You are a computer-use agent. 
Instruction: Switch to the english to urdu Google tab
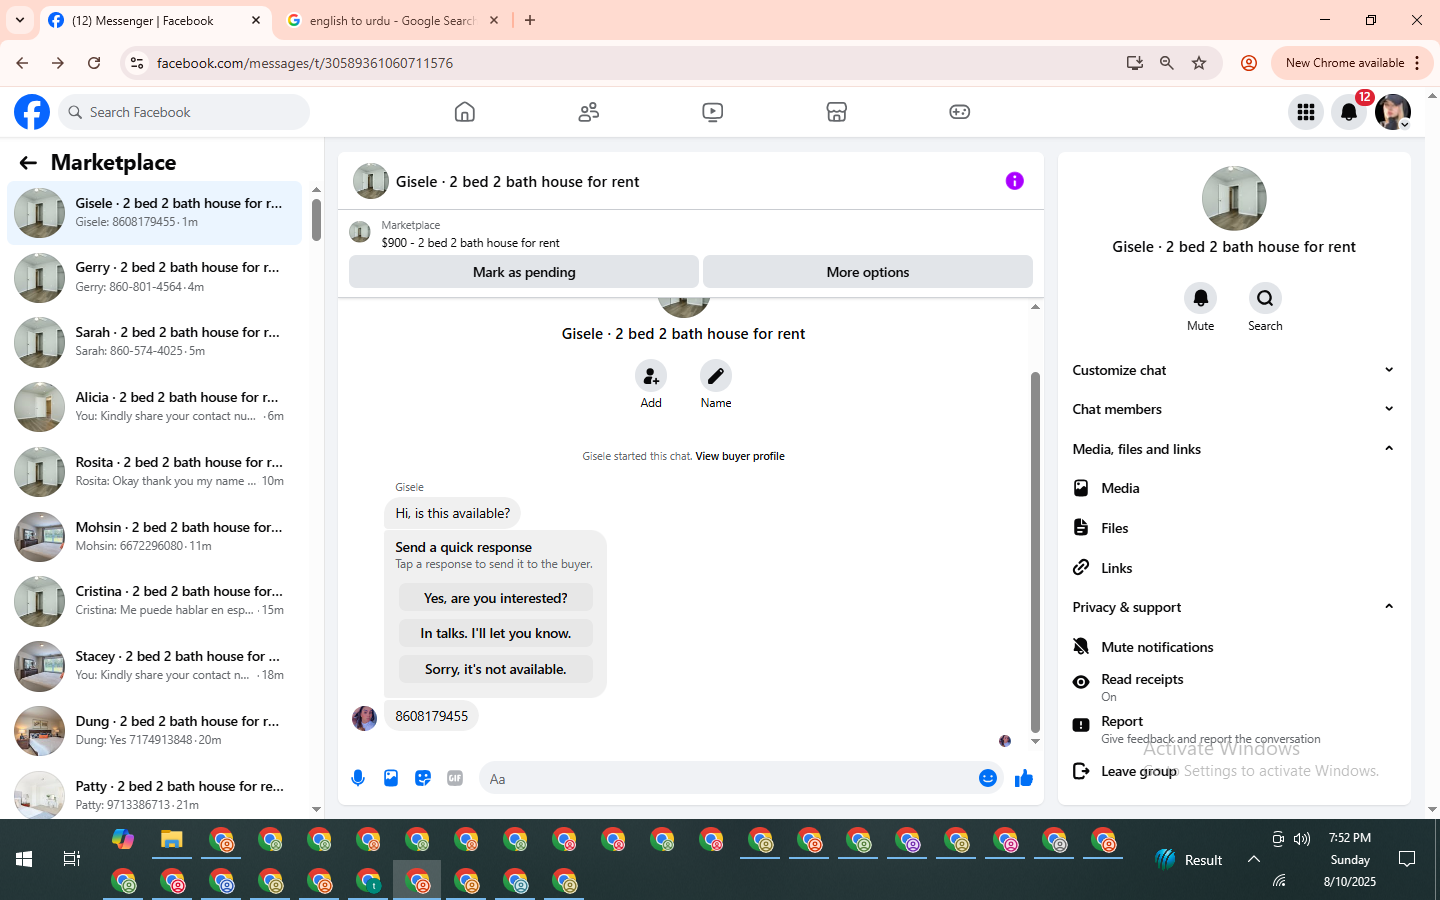[392, 20]
